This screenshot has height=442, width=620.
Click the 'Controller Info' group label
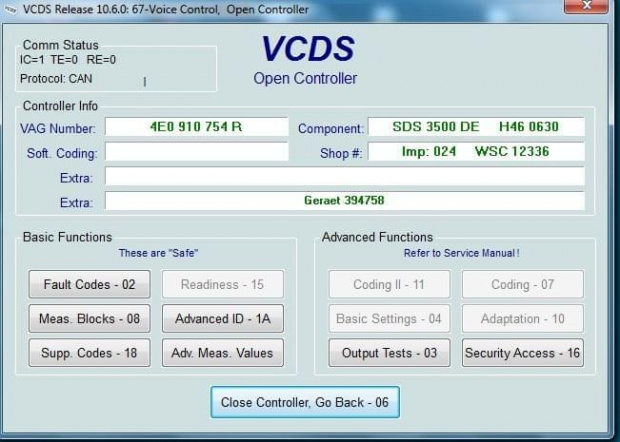[60, 106]
